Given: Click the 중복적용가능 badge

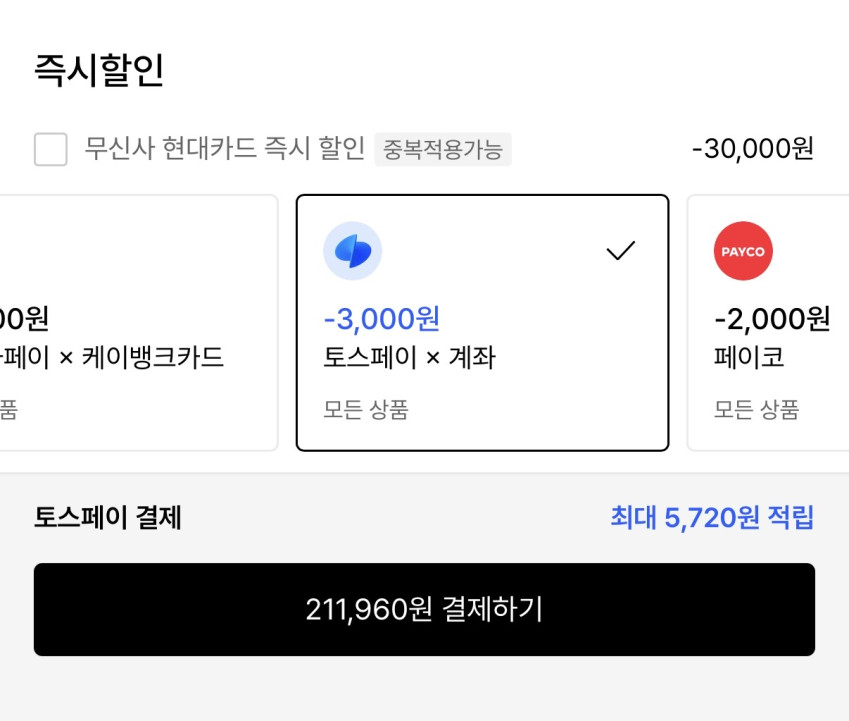Looking at the screenshot, I should [x=443, y=150].
